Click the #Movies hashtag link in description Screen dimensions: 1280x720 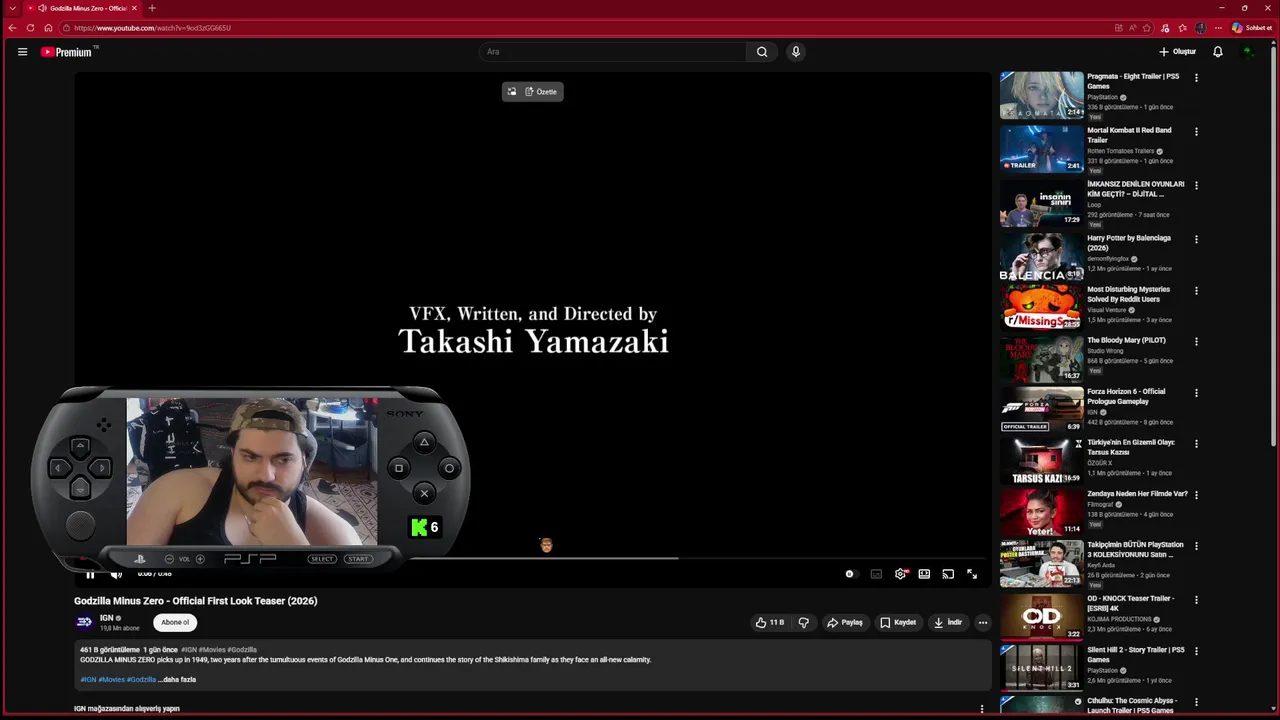pyautogui.click(x=111, y=680)
